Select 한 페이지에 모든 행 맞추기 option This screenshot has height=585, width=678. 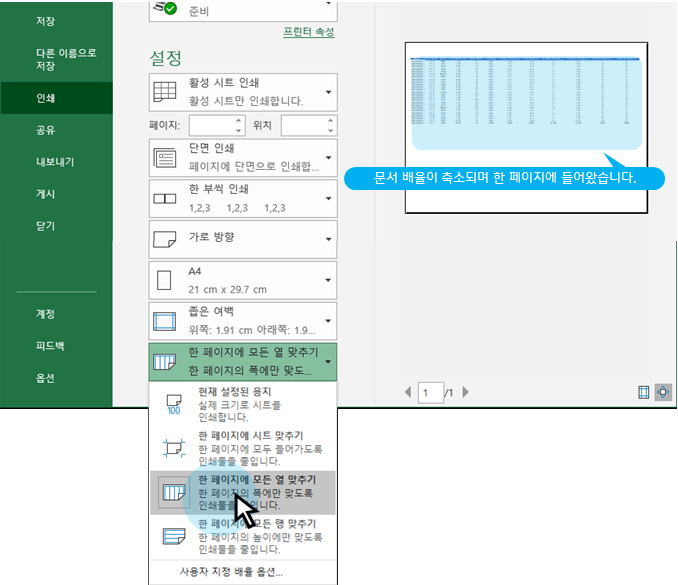point(243,537)
